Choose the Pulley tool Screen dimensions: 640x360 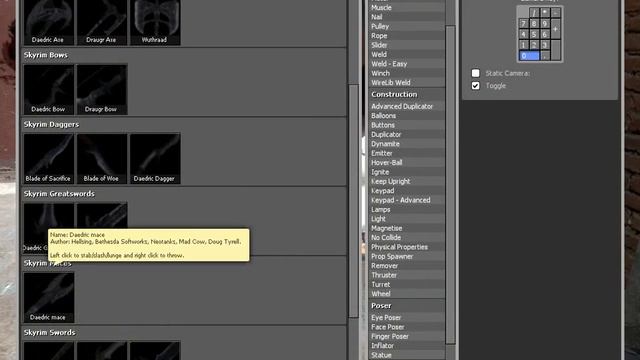click(x=407, y=26)
